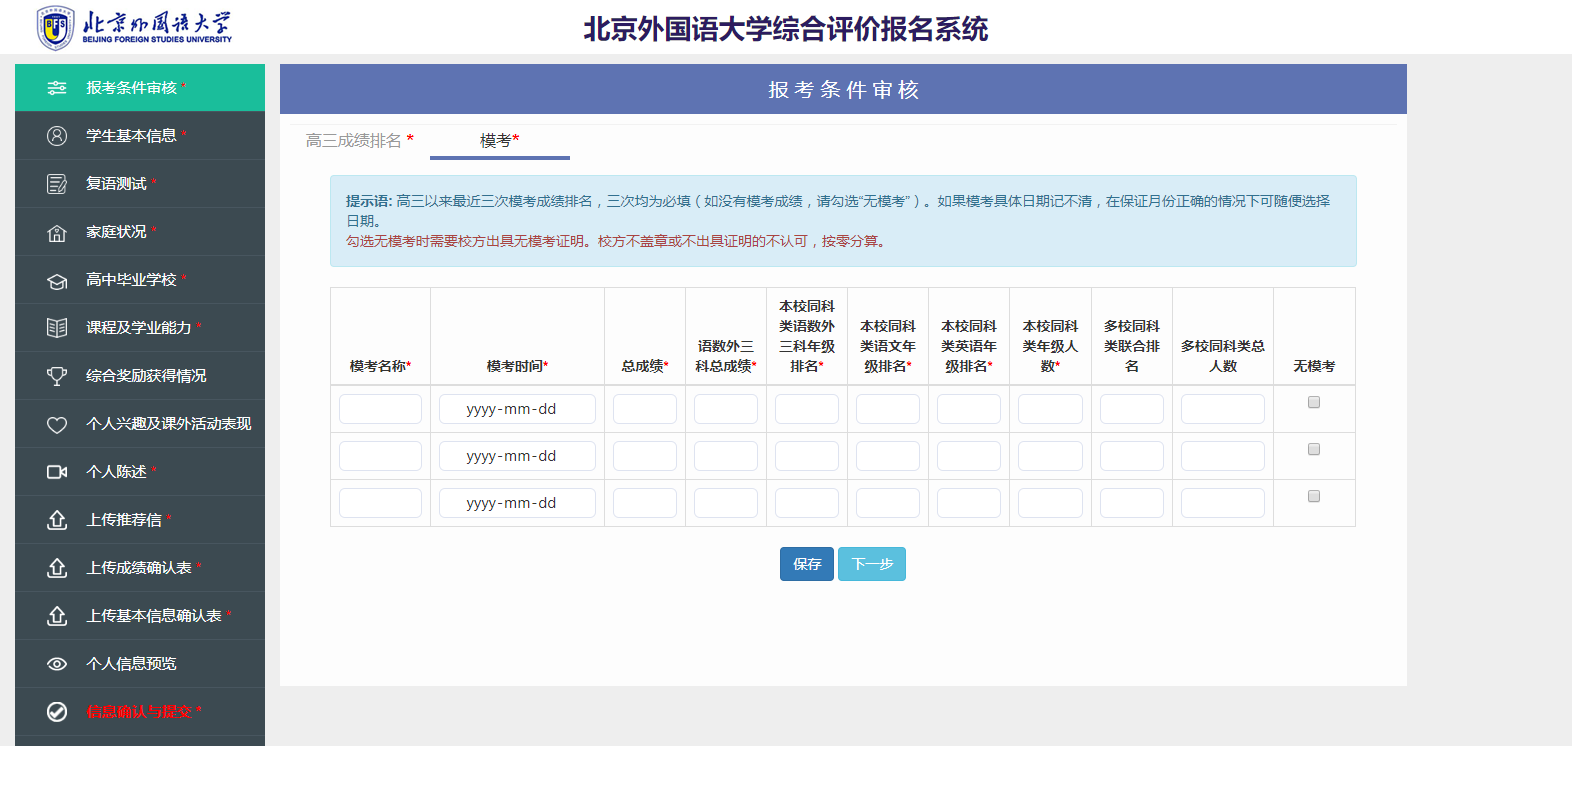1572x788 pixels.
Task: Click the heart icon beside 个人兴趣及课外活动表现
Action: [57, 425]
